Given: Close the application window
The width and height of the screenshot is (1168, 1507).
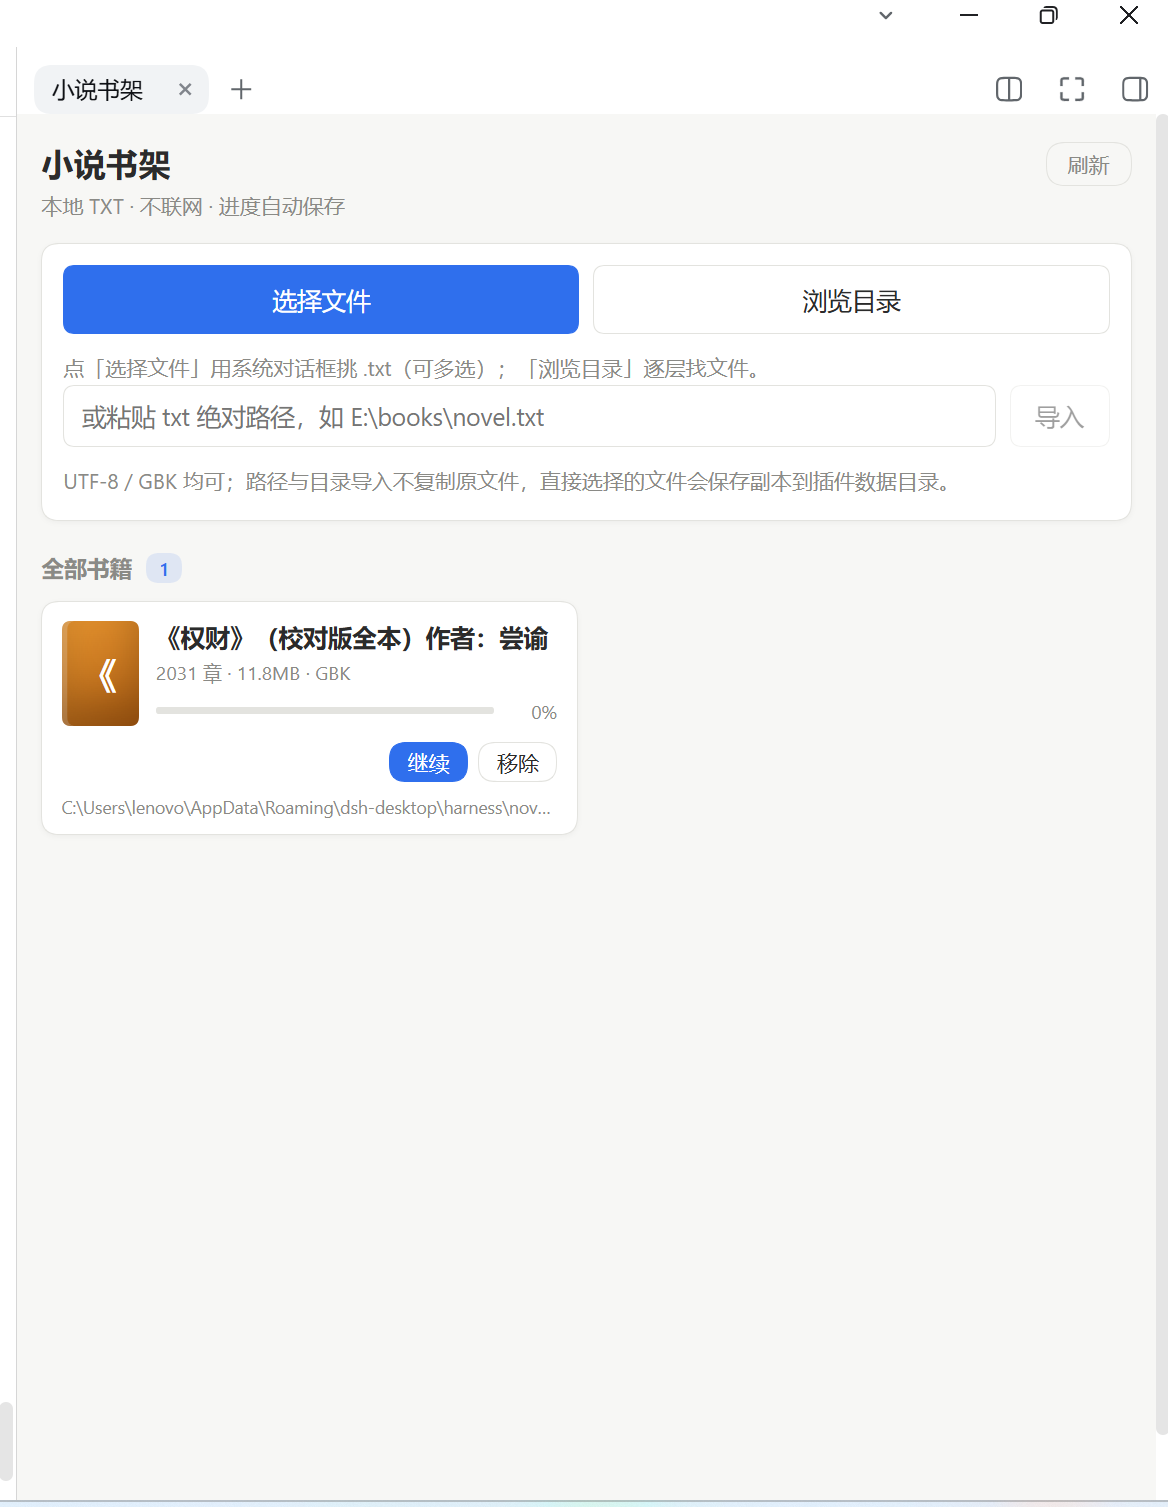Looking at the screenshot, I should pos(1129,15).
